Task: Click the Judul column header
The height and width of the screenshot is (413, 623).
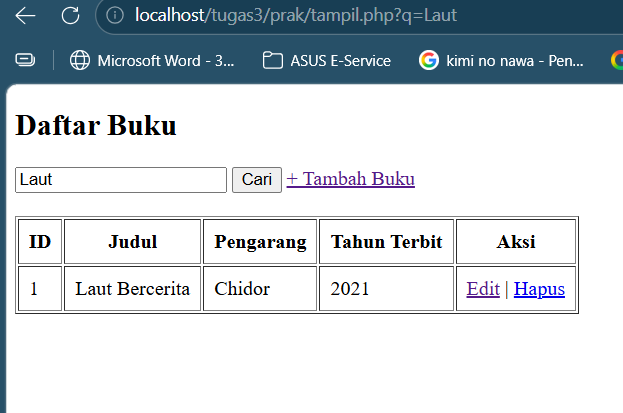Action: (133, 242)
